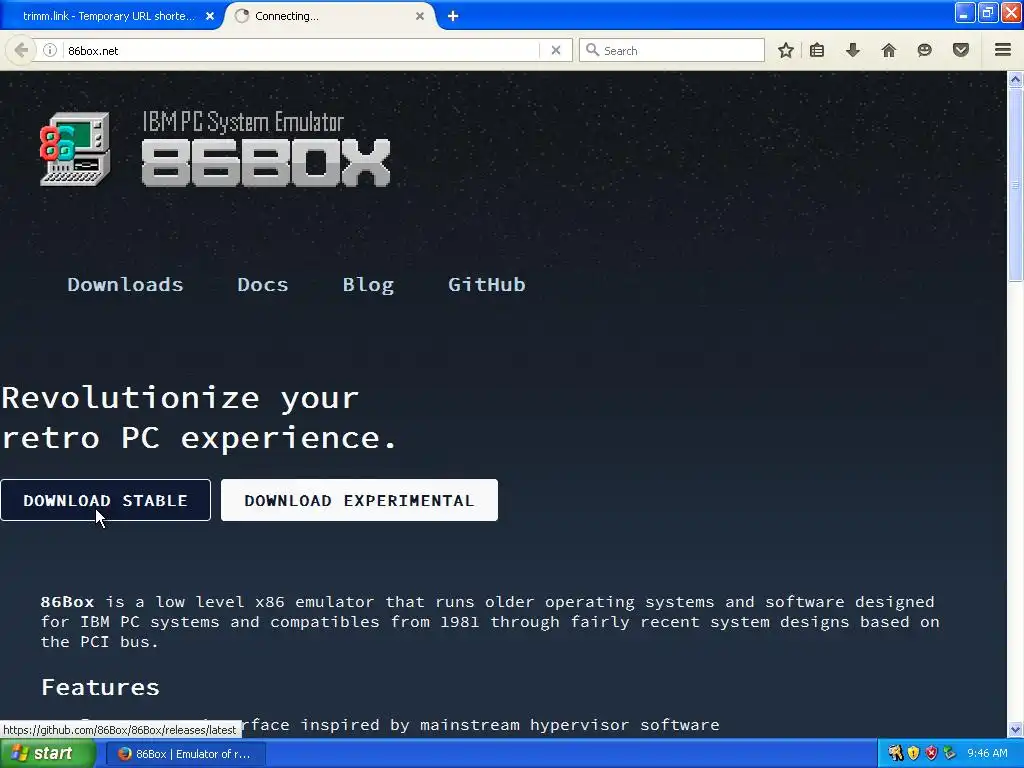
Task: Open the GitHub navigation link
Action: [x=487, y=285]
